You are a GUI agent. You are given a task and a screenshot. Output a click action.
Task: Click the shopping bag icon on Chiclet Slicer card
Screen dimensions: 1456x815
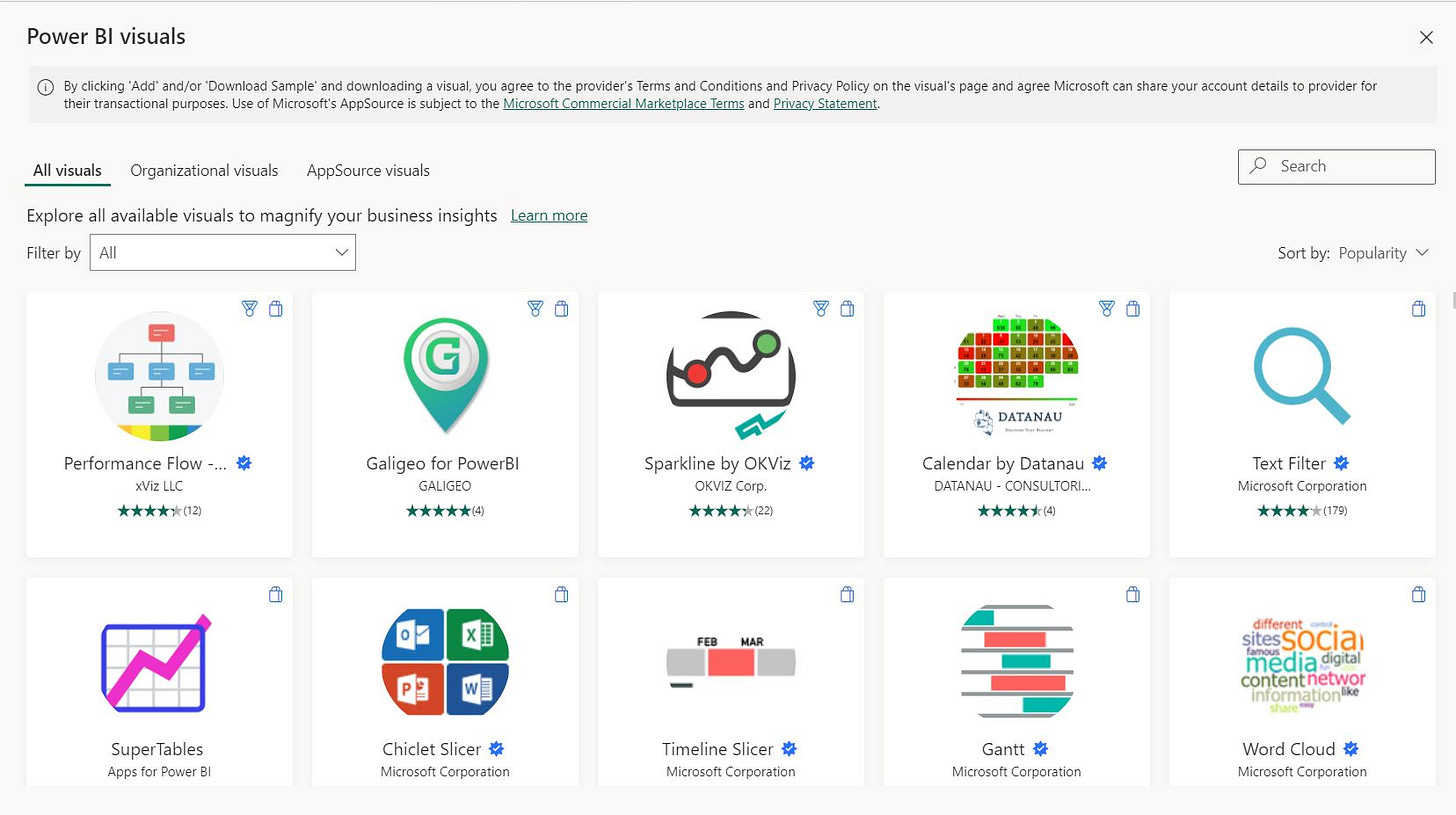tap(561, 595)
